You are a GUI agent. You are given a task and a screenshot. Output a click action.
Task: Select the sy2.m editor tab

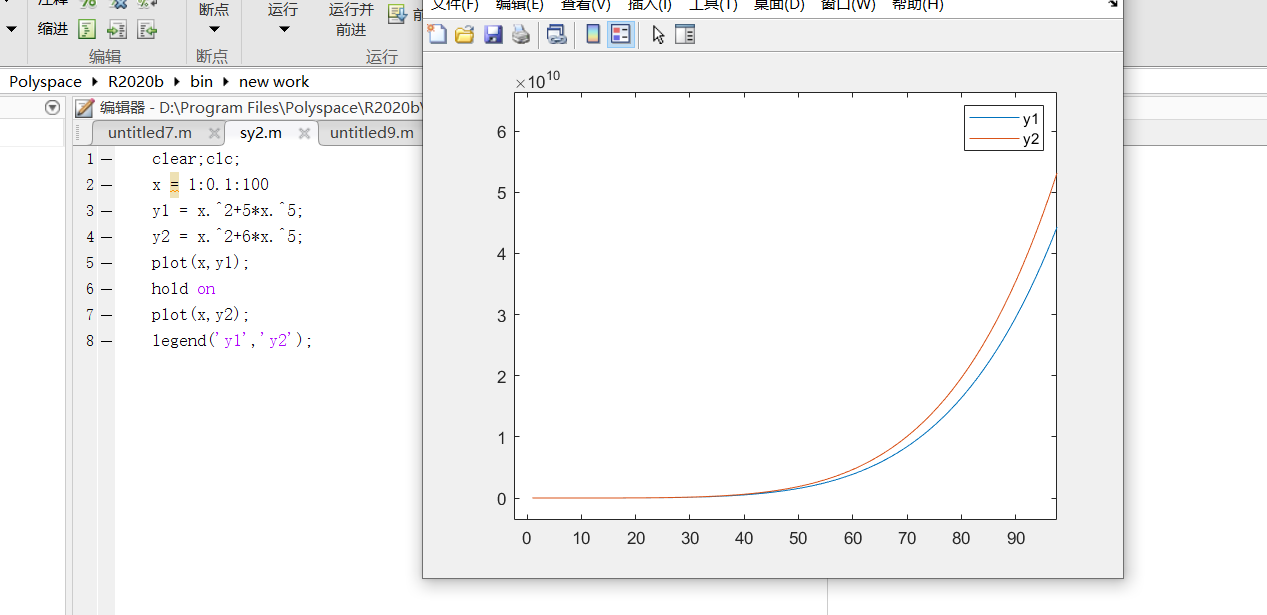click(260, 133)
